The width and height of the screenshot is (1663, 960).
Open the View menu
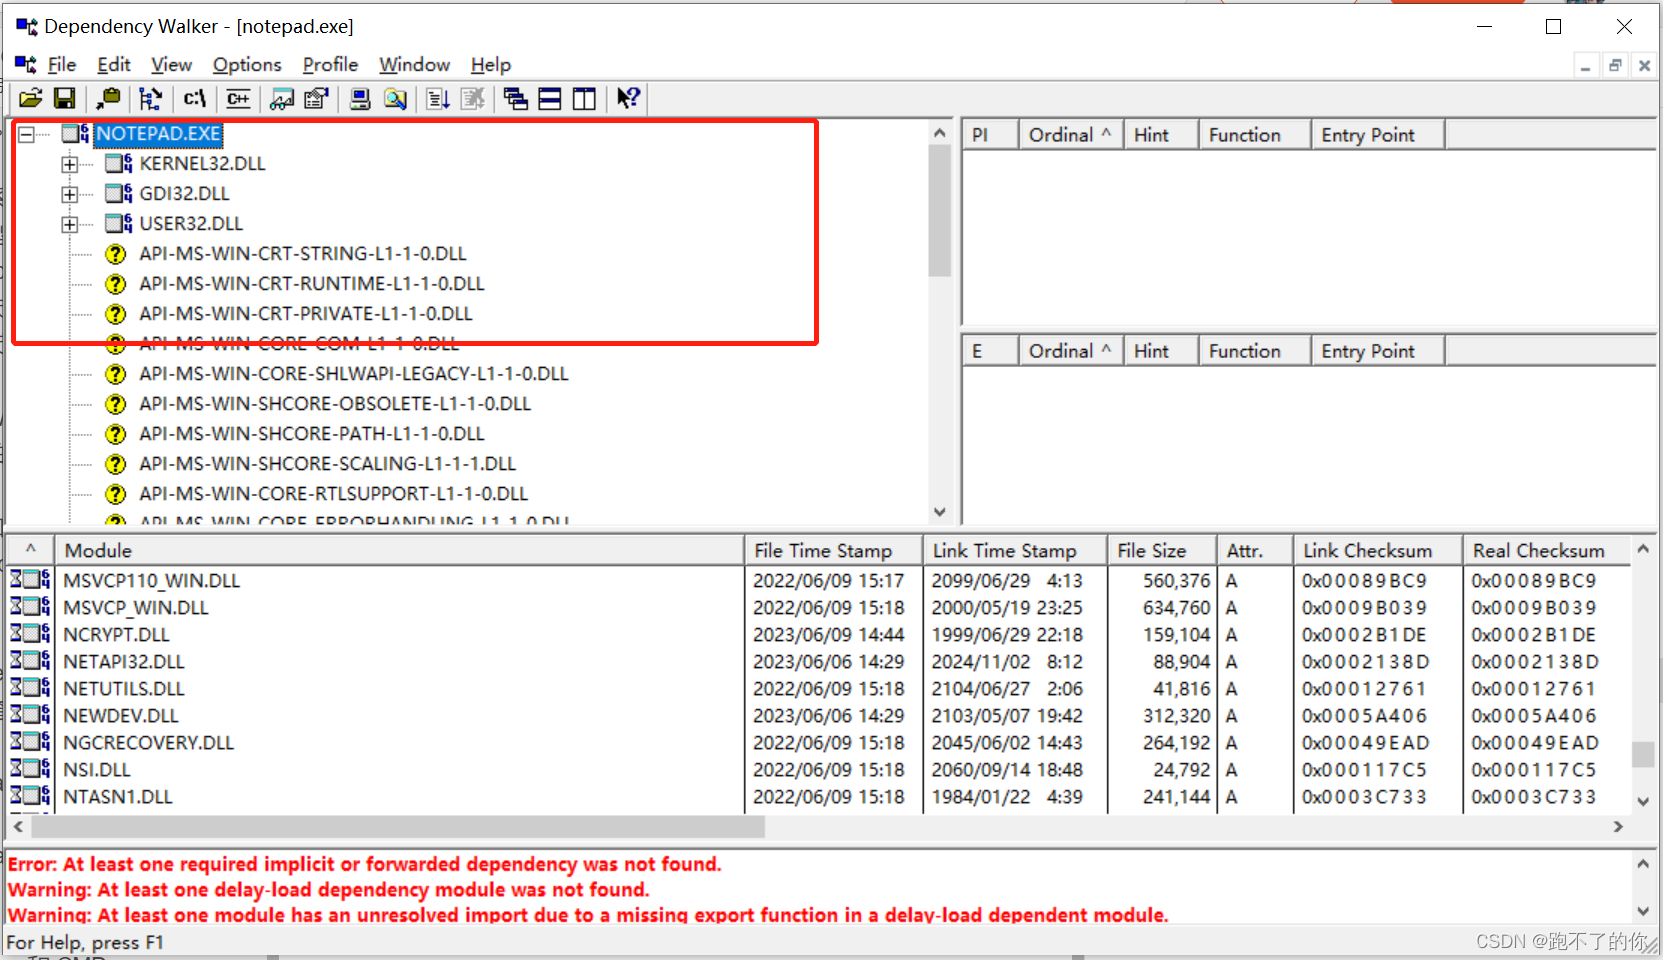(171, 64)
